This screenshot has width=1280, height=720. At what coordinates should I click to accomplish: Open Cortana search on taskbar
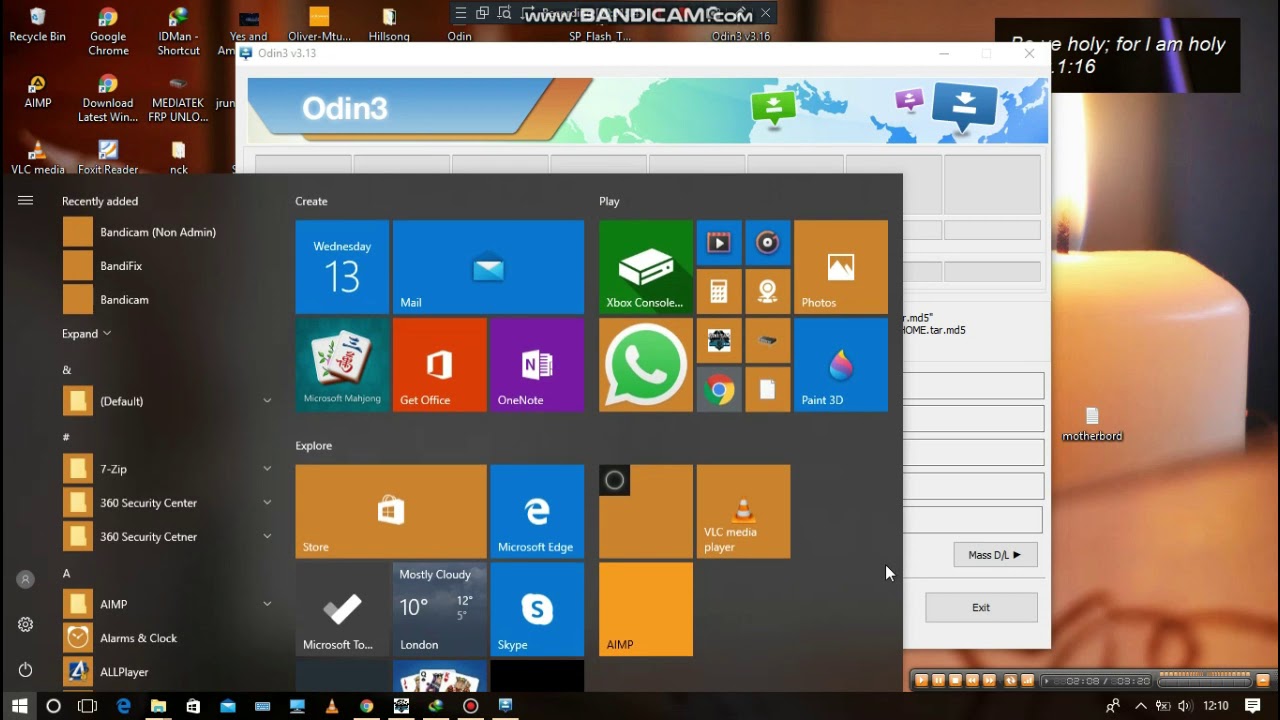pyautogui.click(x=54, y=705)
